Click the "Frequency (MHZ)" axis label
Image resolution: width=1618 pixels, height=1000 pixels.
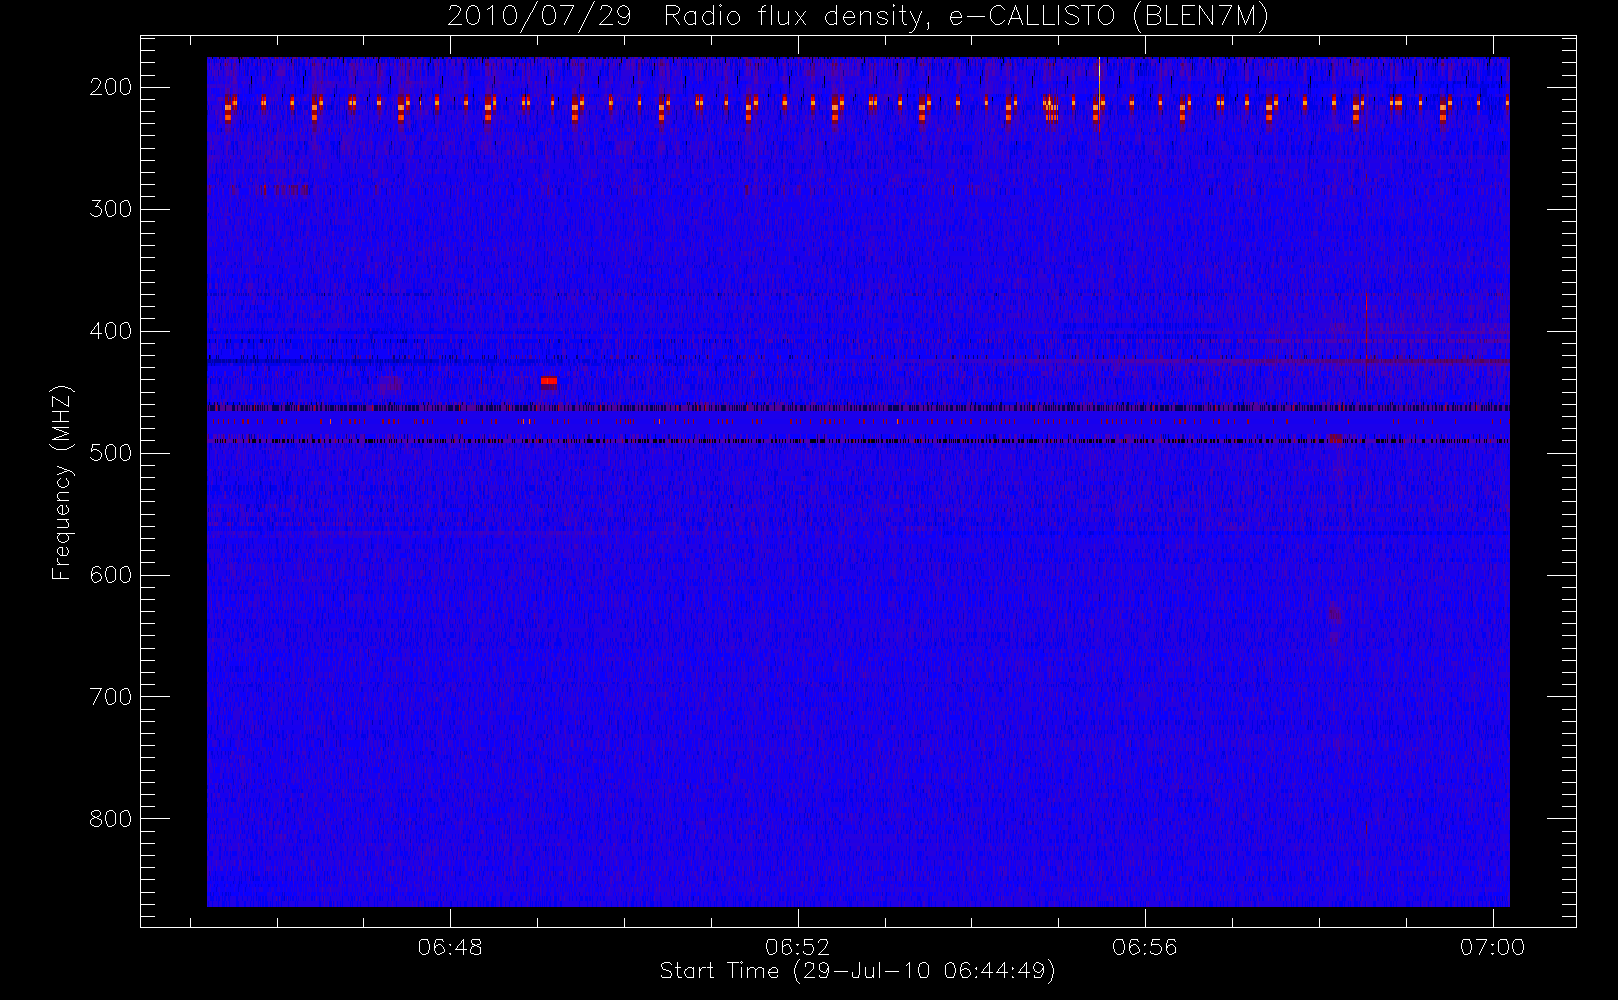[x=62, y=482]
